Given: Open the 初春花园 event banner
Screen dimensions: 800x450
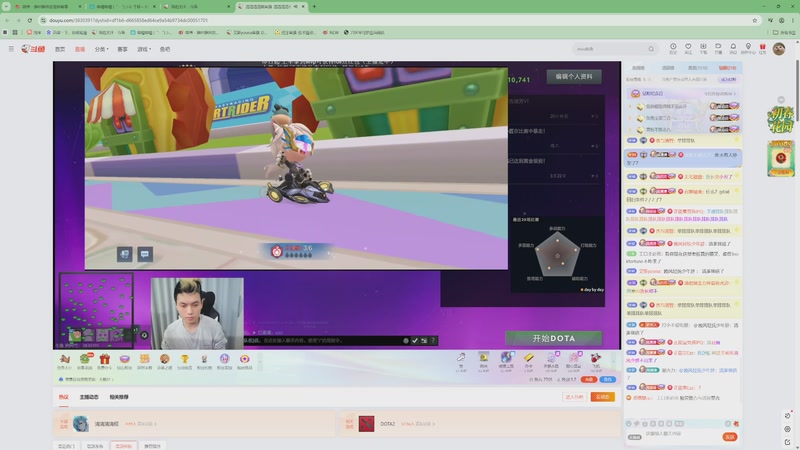Looking at the screenshot, I should [x=780, y=119].
